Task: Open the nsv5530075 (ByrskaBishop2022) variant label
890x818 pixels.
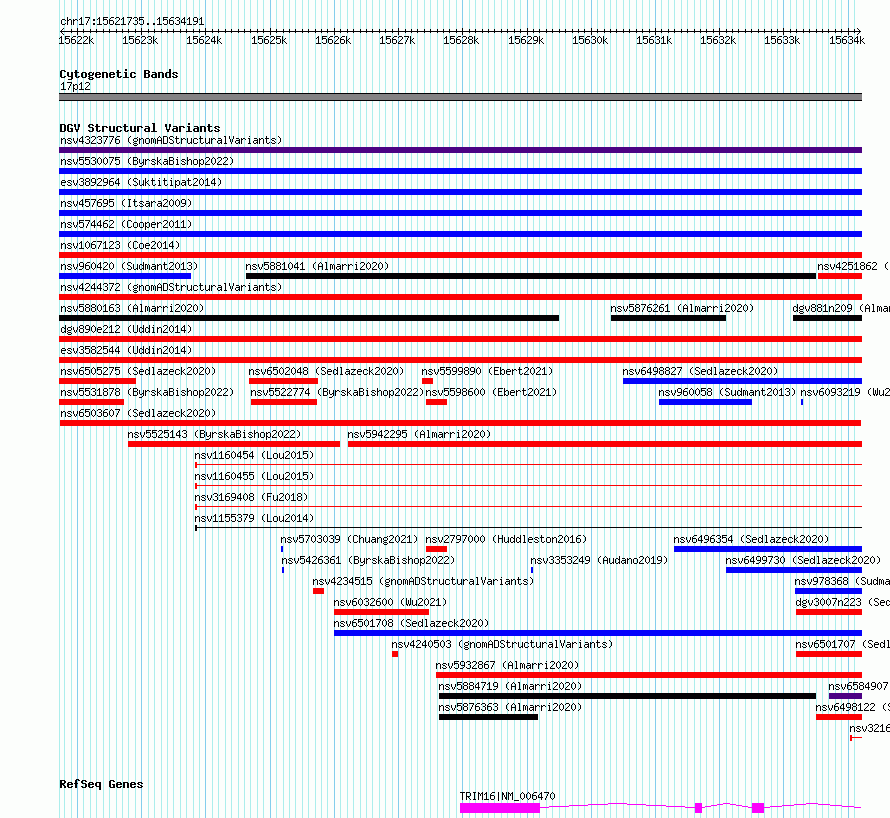Action: click(147, 161)
